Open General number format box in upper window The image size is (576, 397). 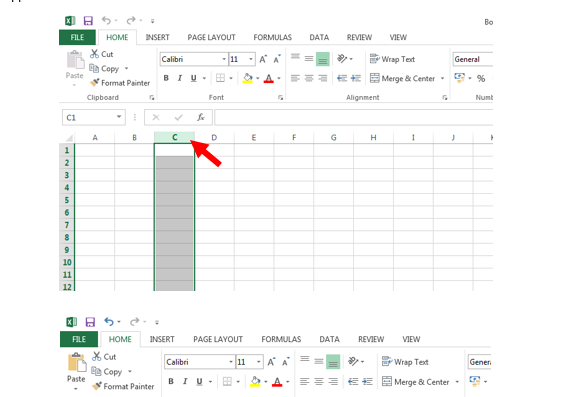click(472, 59)
